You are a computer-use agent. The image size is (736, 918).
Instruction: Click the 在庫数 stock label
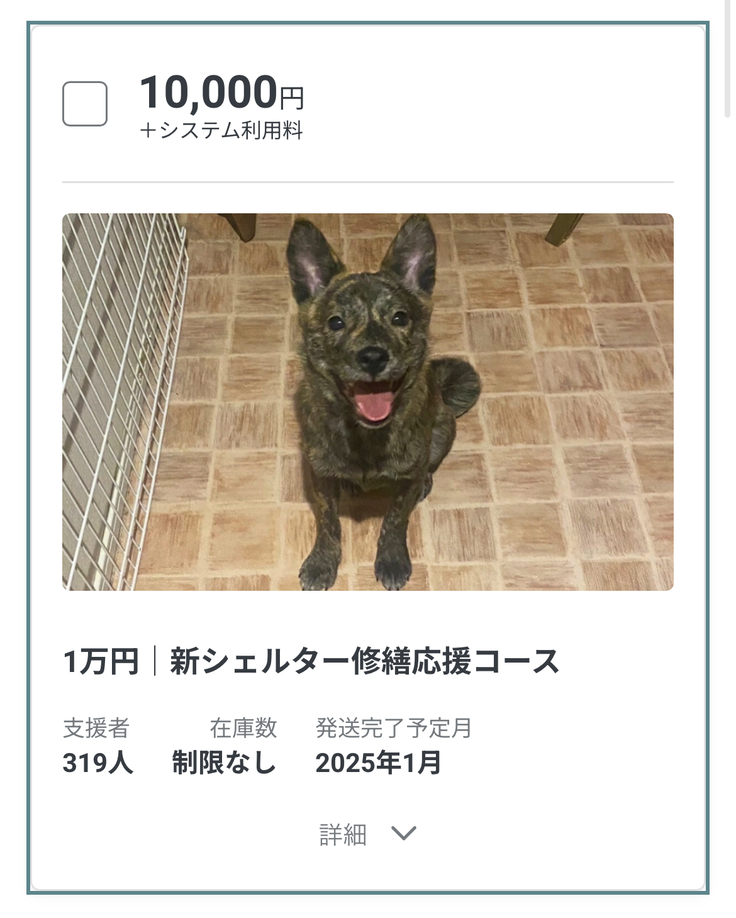coord(243,728)
